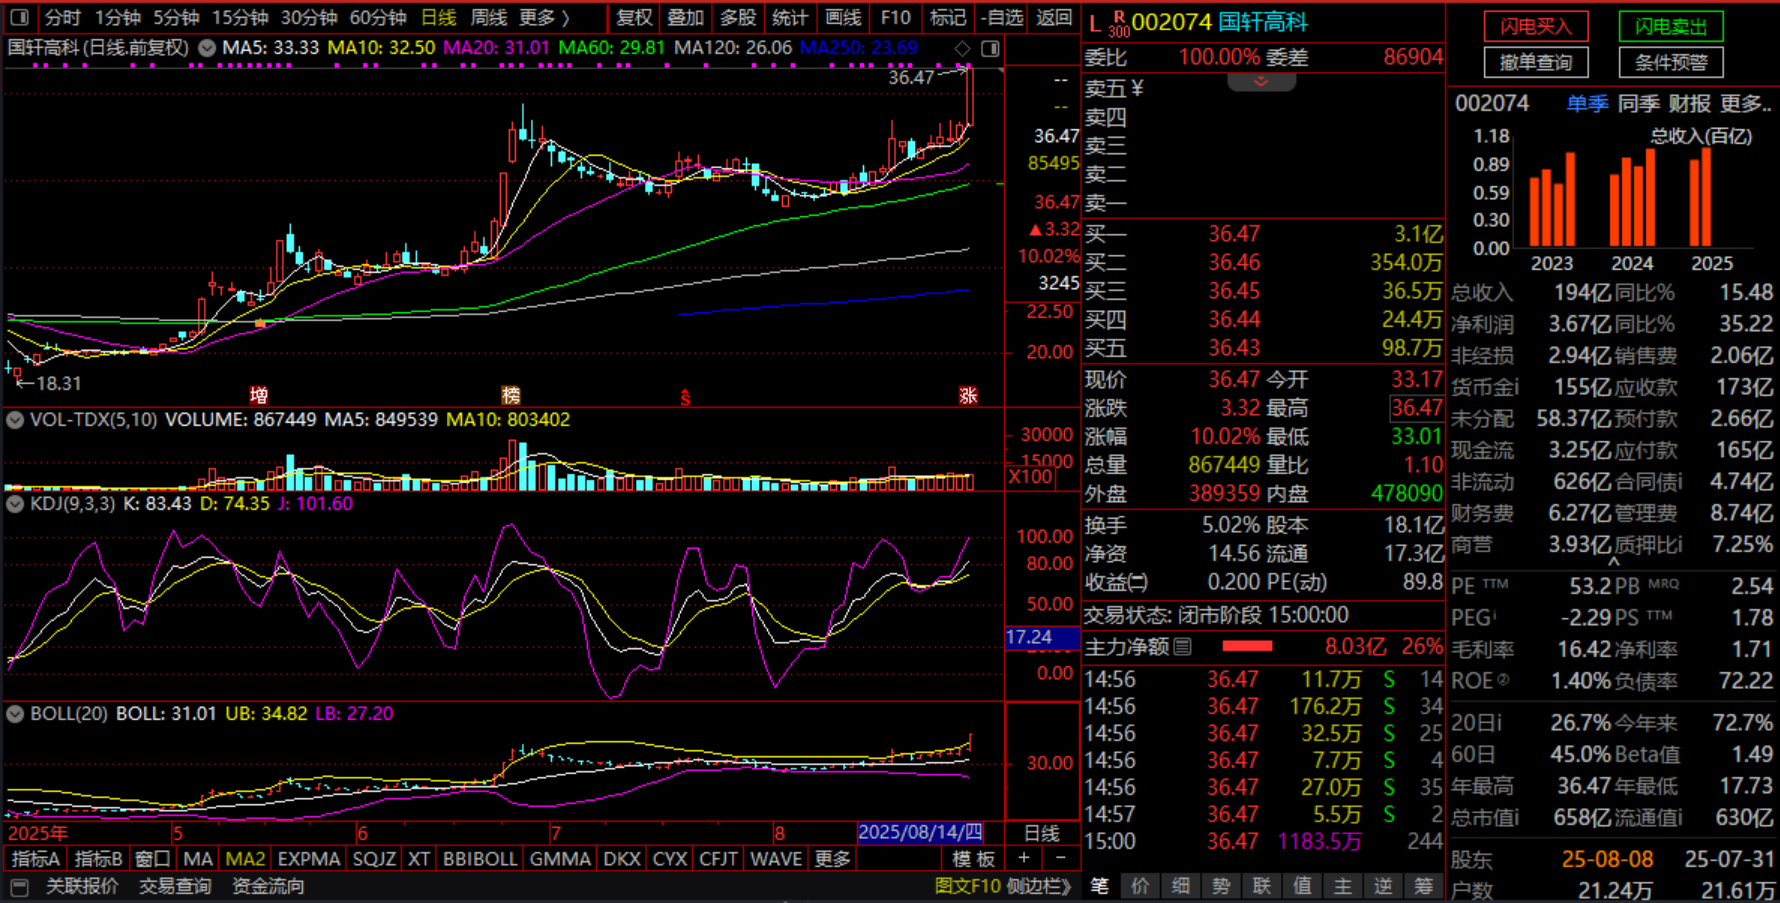This screenshot has height=903, width=1780.
Task: Open the 多股 multi-stock view
Action: [x=738, y=17]
